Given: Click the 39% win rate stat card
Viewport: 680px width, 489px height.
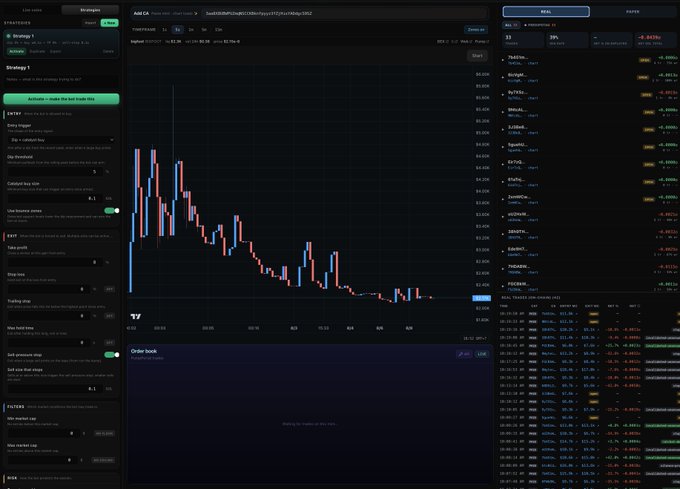Looking at the screenshot, I should pos(567,40).
